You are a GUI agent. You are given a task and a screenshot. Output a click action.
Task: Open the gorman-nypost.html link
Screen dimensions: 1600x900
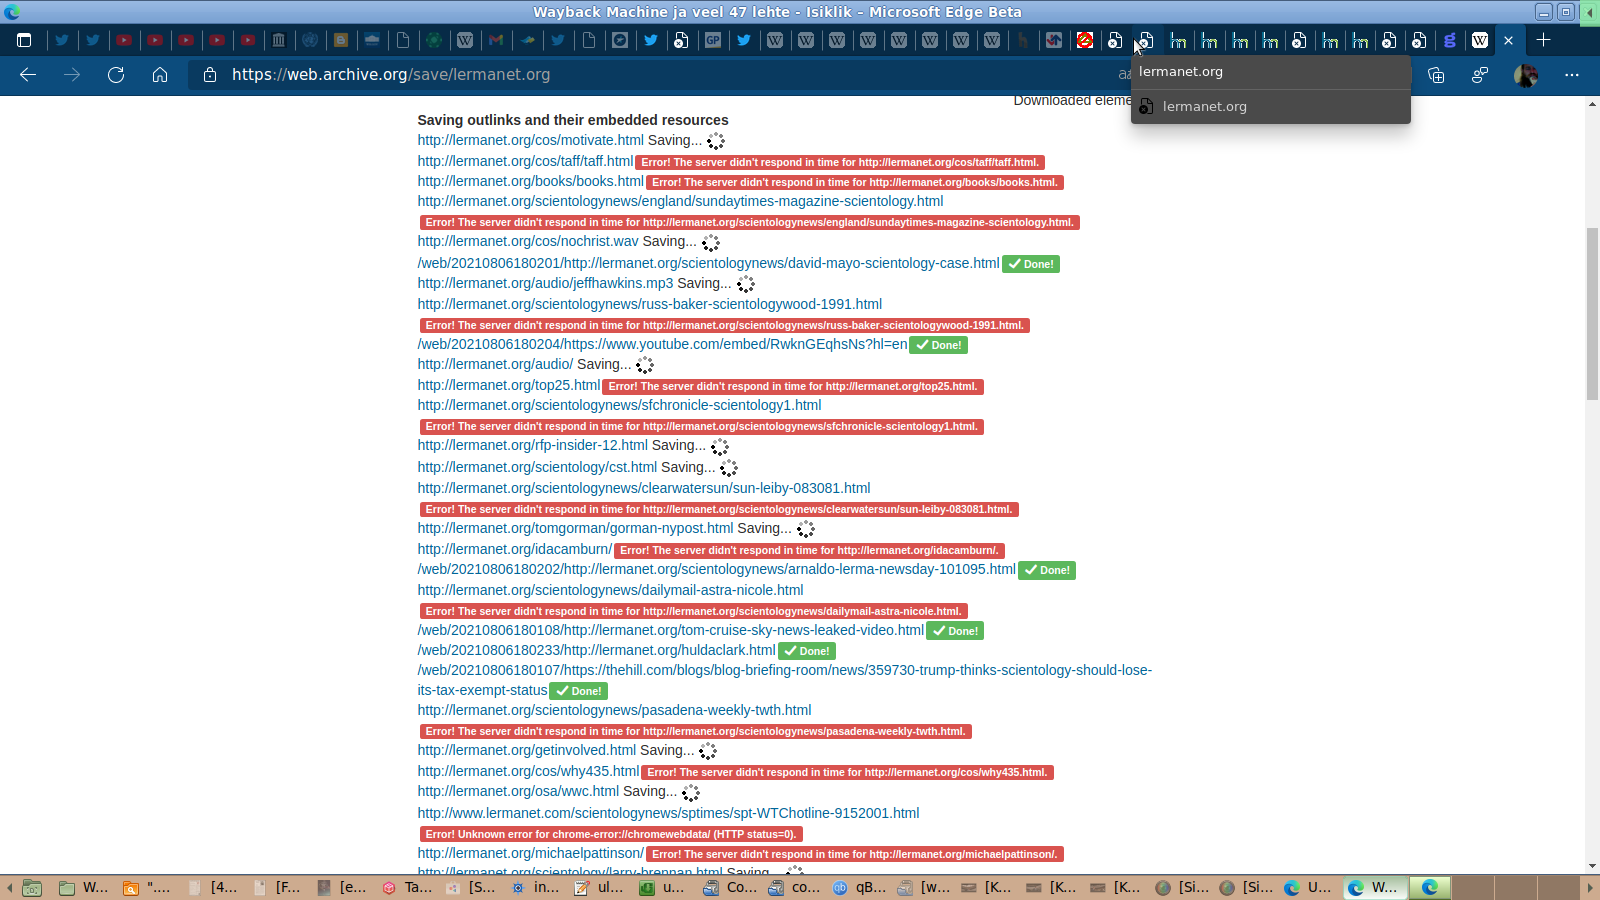point(576,528)
